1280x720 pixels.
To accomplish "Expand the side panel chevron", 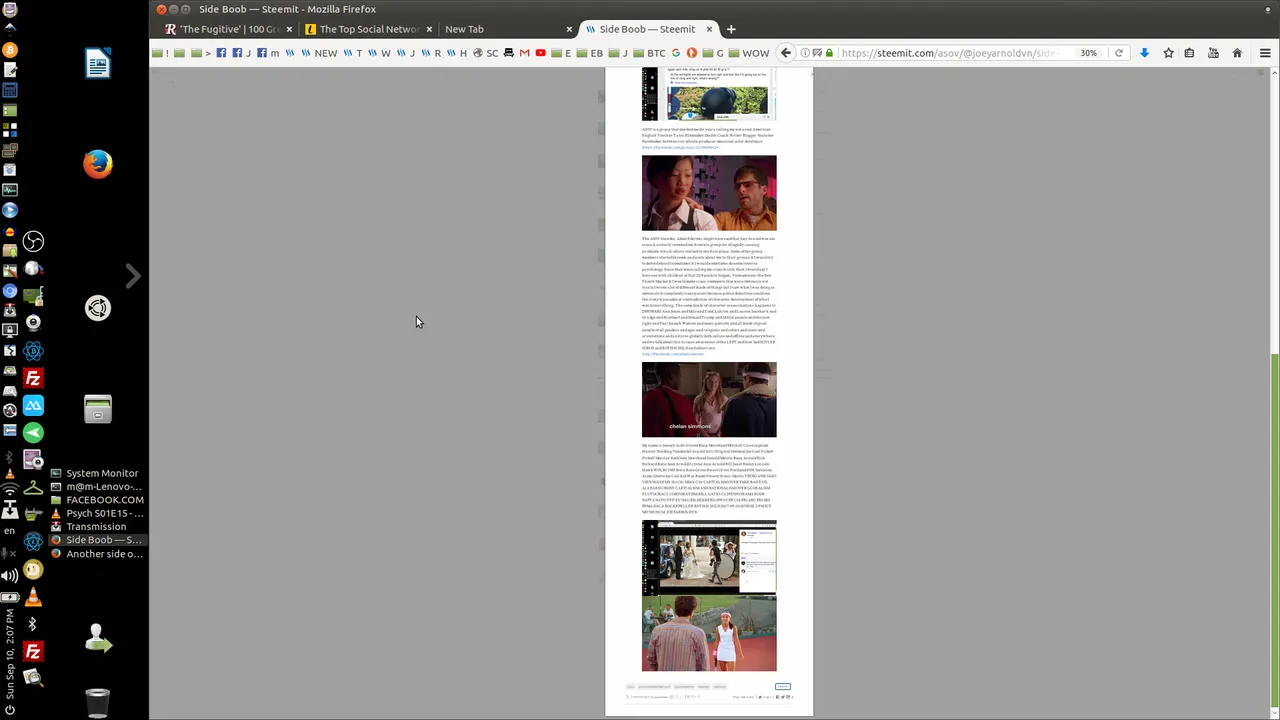I will click(x=133, y=276).
